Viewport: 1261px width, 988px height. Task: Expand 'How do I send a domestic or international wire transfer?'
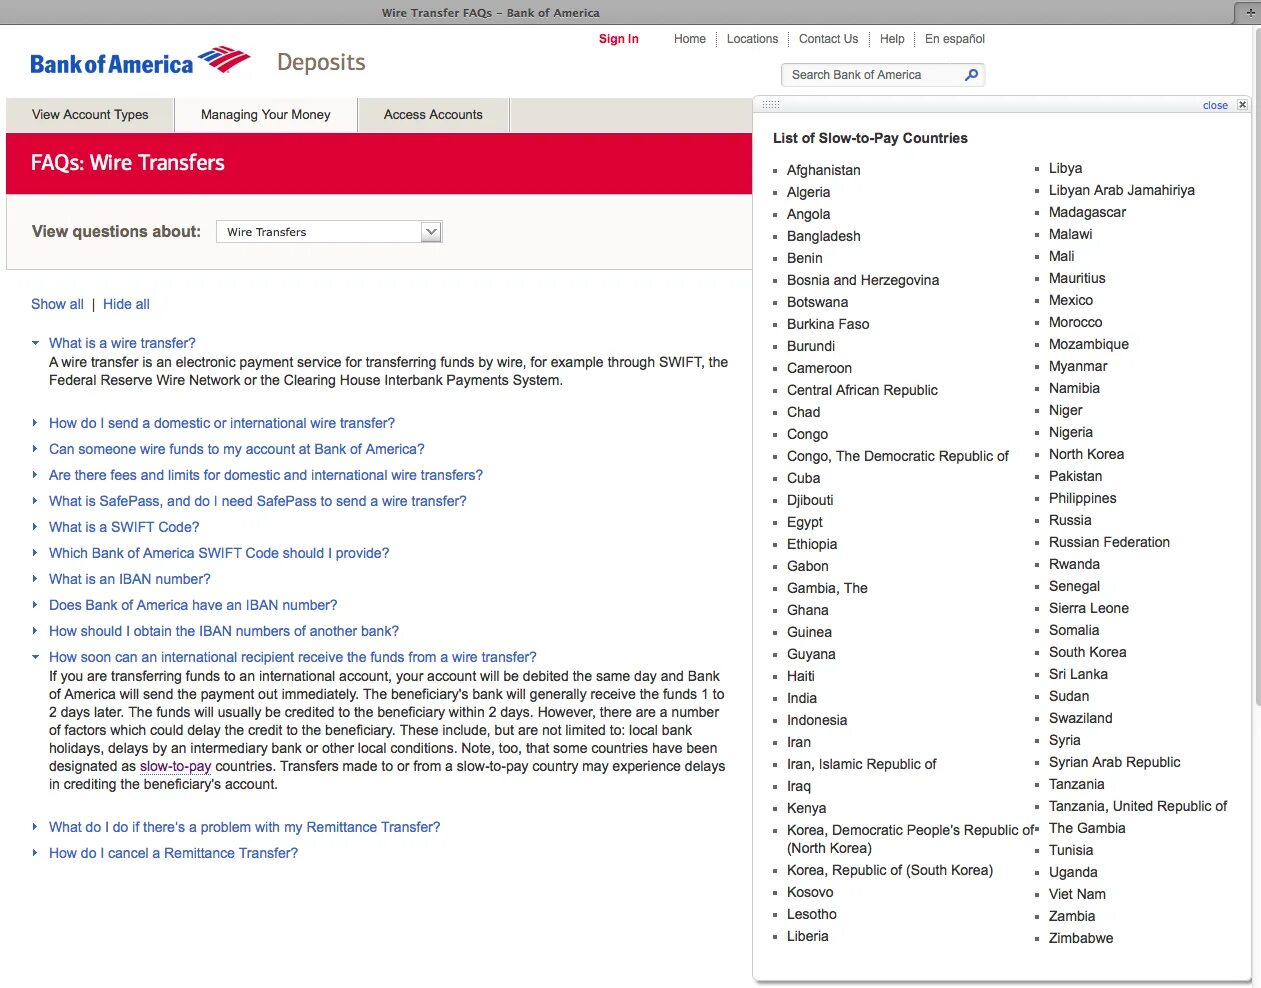click(222, 423)
